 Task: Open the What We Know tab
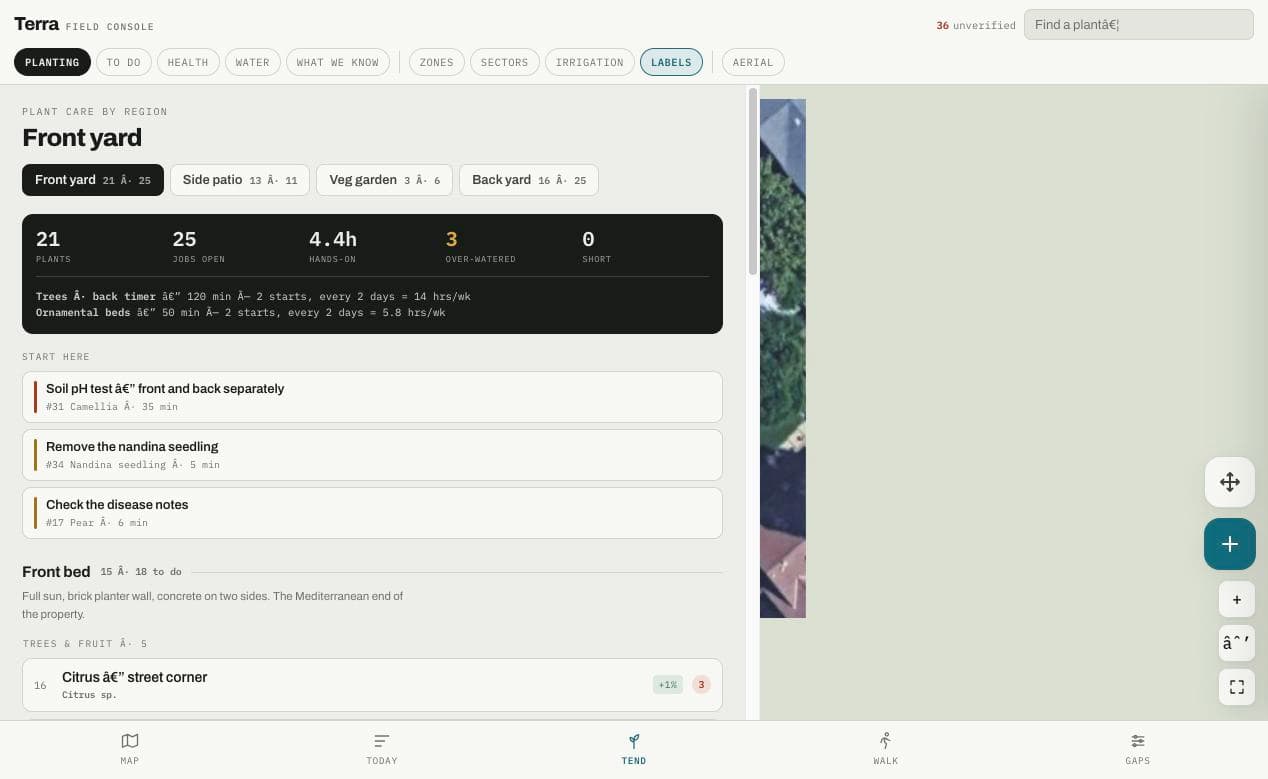click(338, 62)
